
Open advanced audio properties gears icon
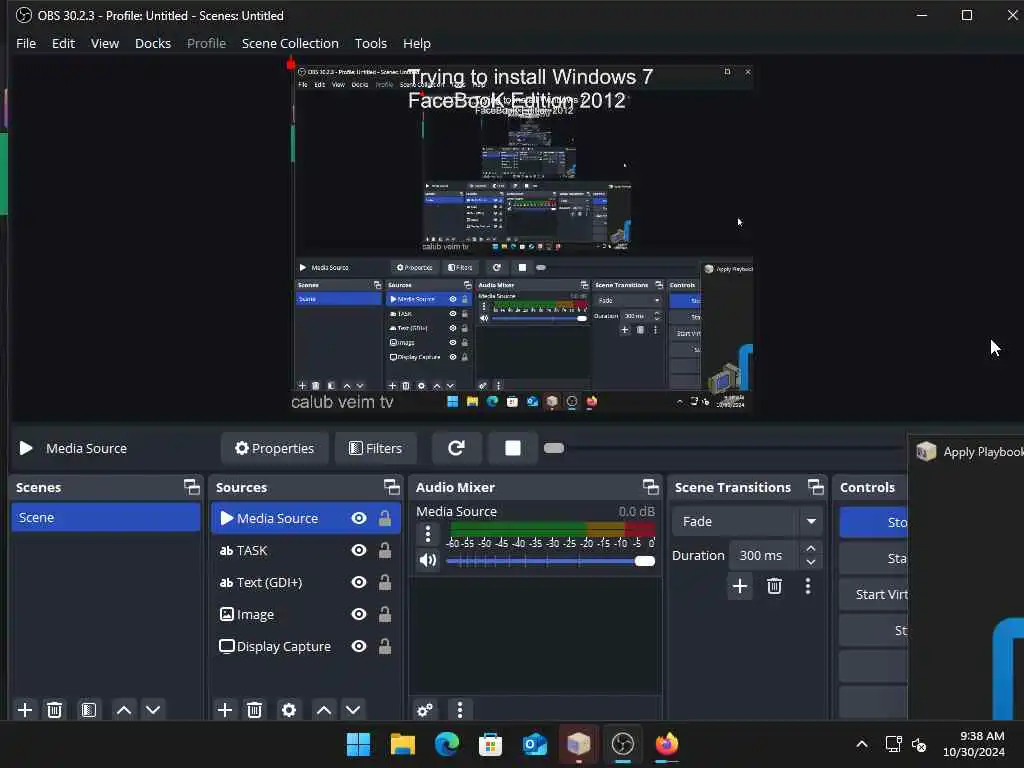[424, 710]
